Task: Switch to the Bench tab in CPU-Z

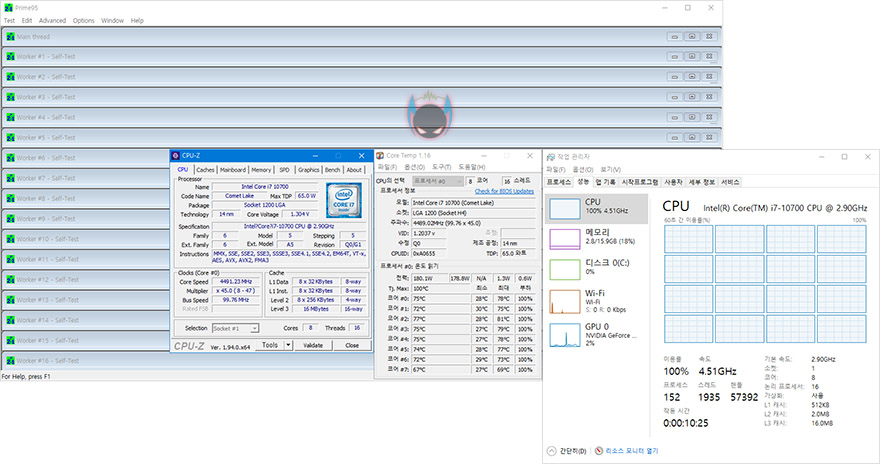Action: coord(332,169)
